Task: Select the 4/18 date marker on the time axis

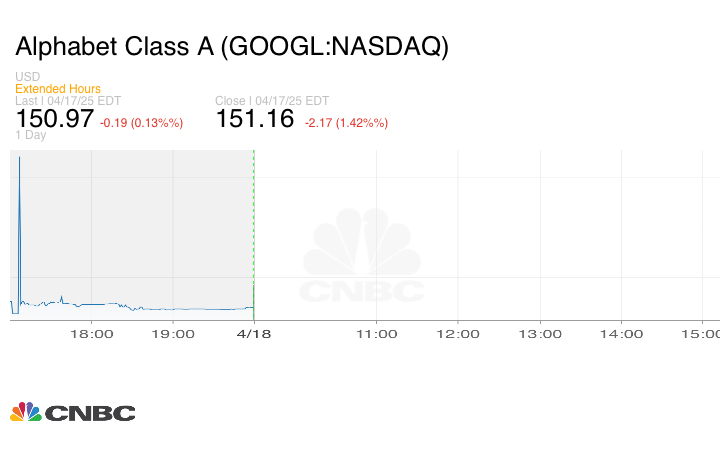Action: point(254,334)
